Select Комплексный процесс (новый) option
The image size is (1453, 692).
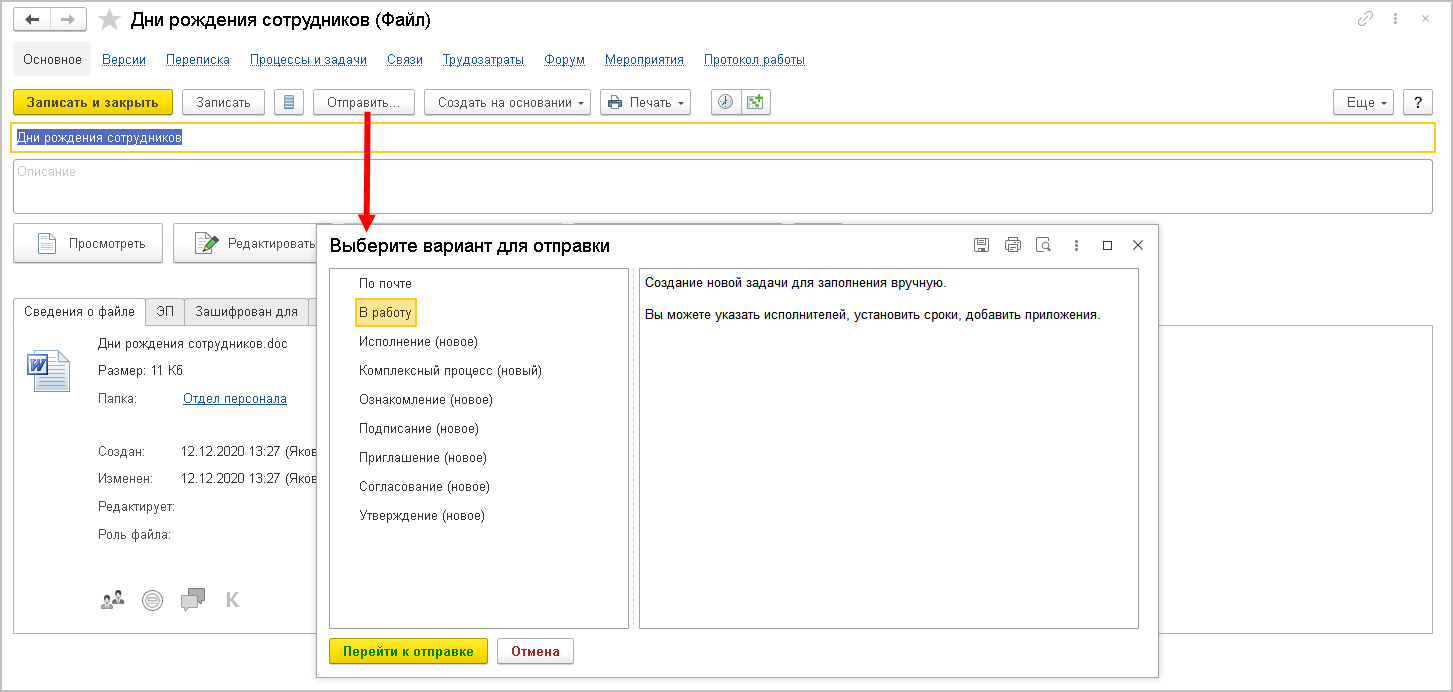(450, 371)
